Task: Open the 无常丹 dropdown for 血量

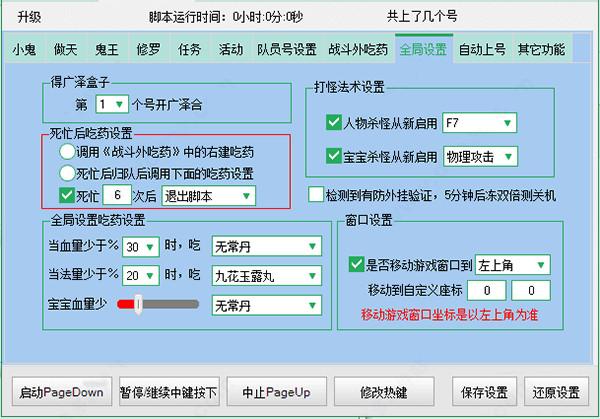Action: tap(267, 246)
